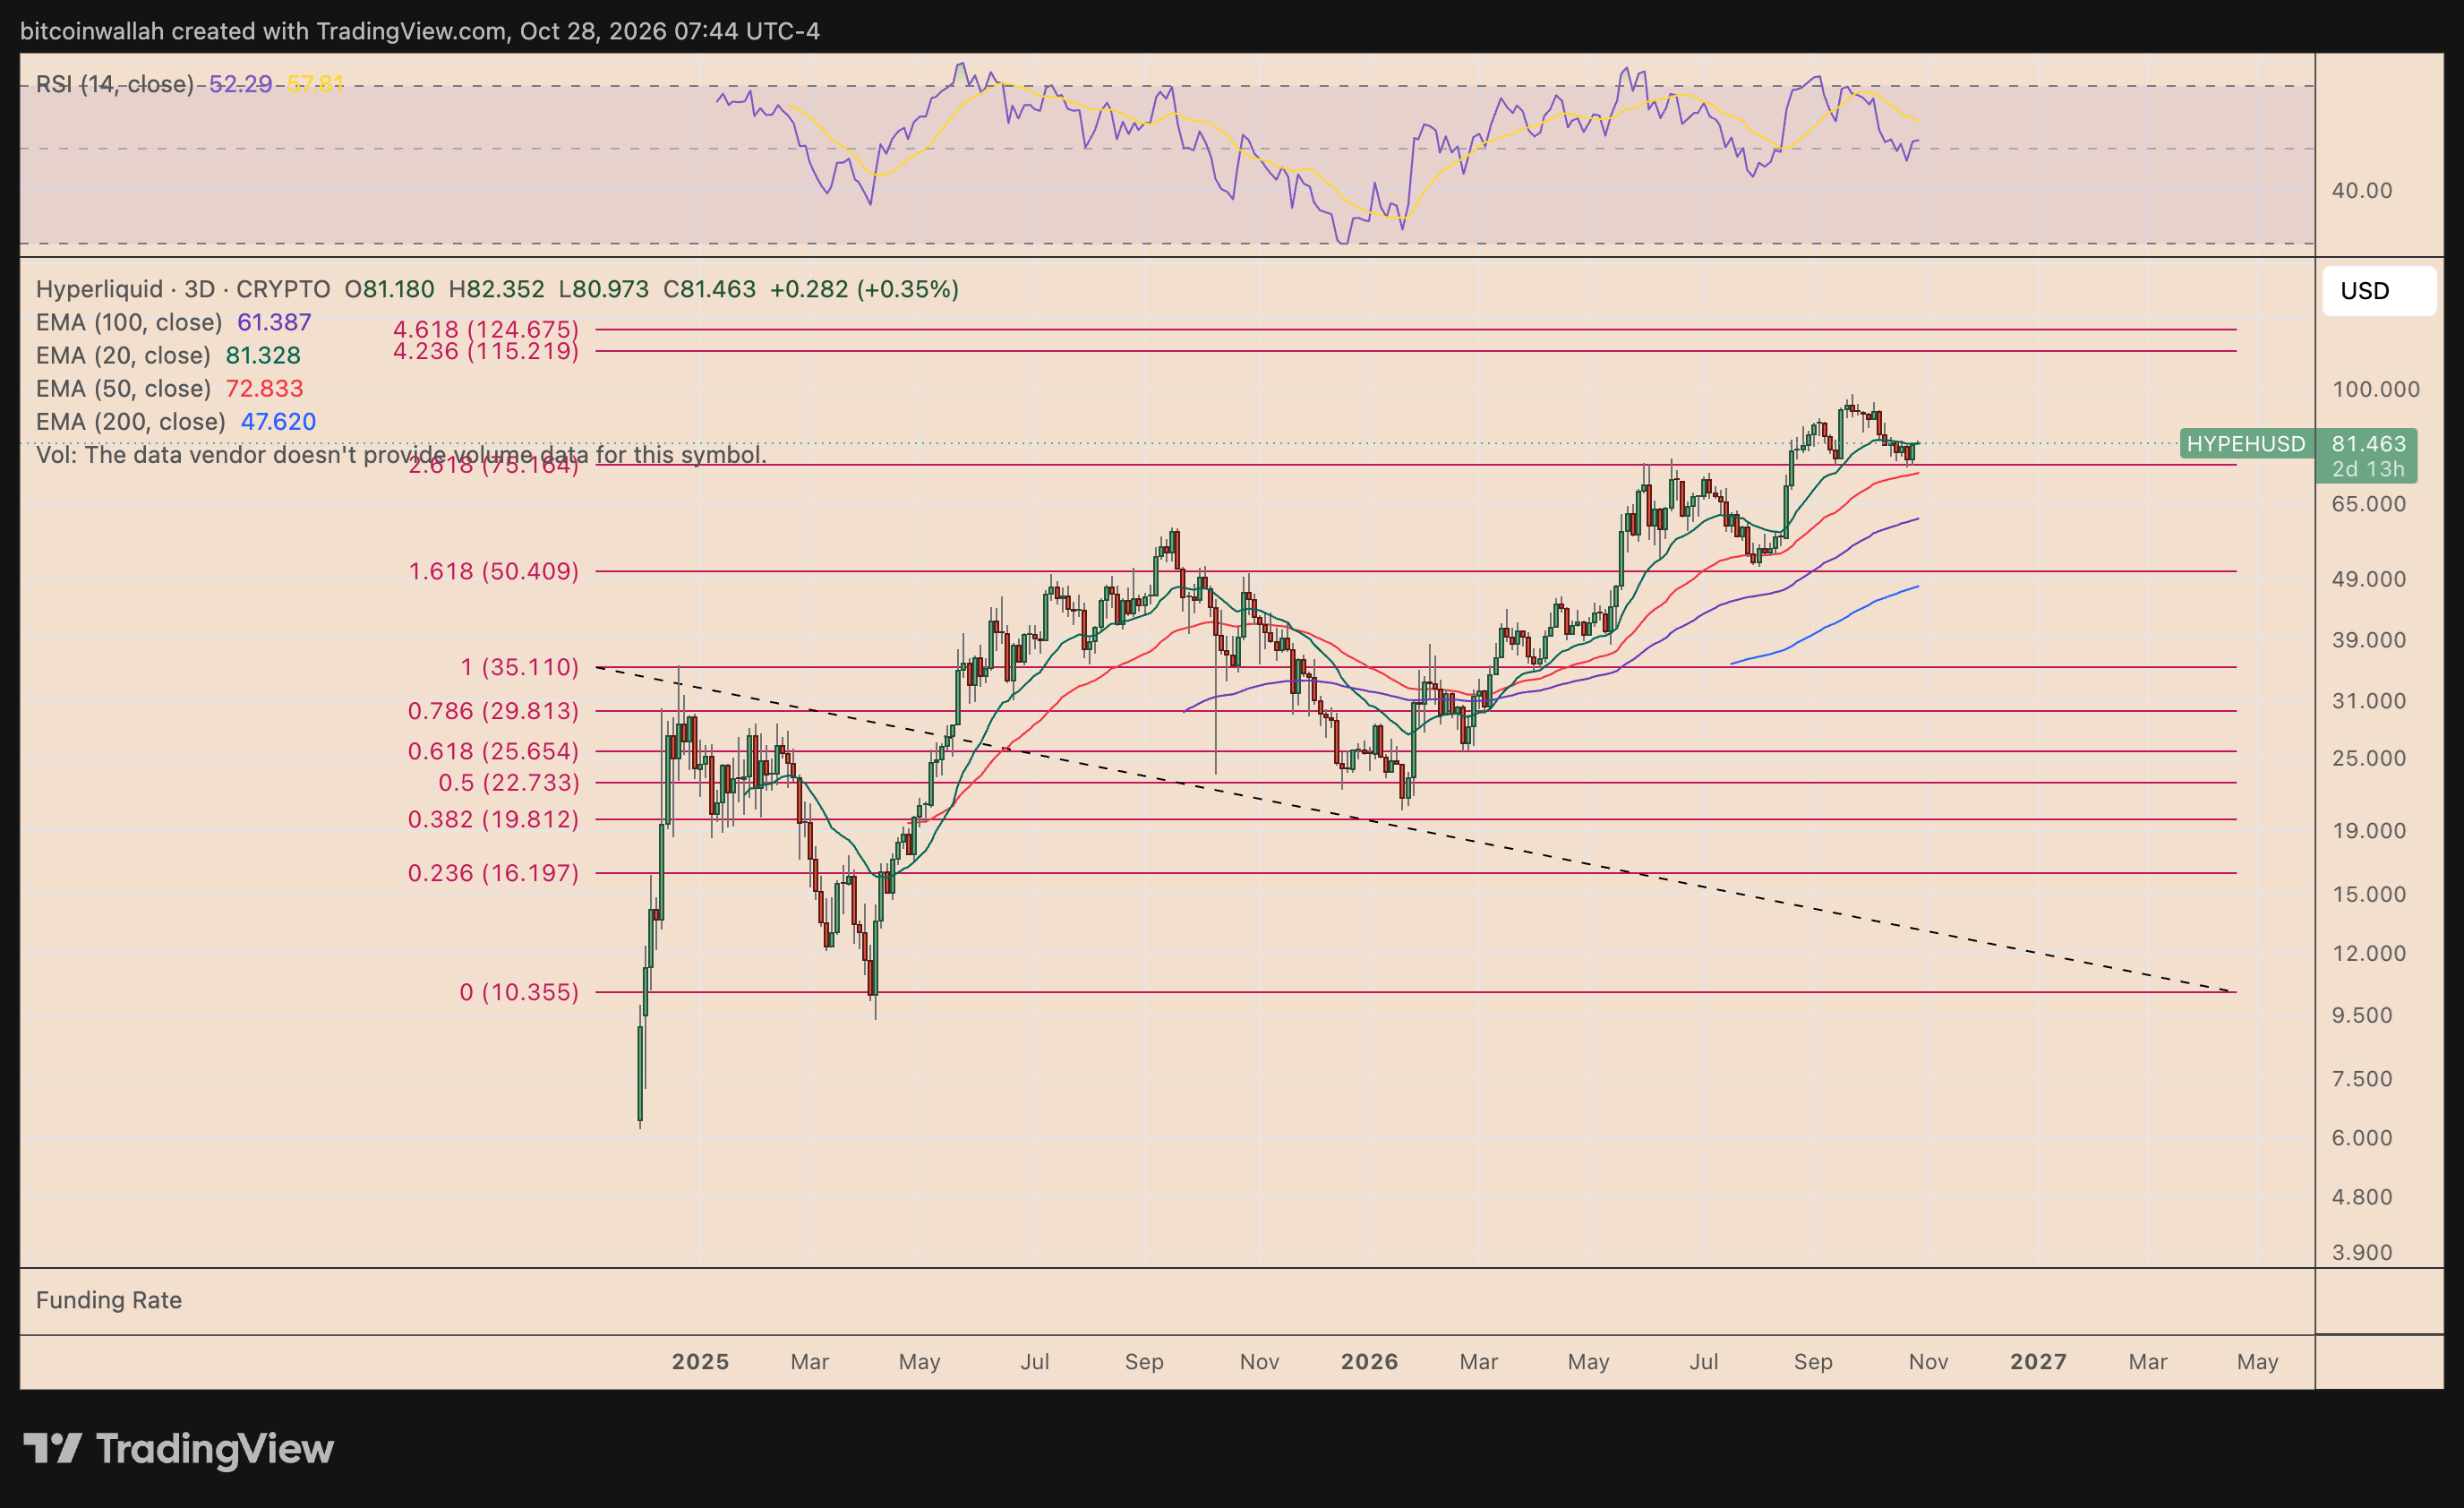Viewport: 2464px width, 1508px height.
Task: Click the 81.463 current price tag
Action: tap(2368, 444)
